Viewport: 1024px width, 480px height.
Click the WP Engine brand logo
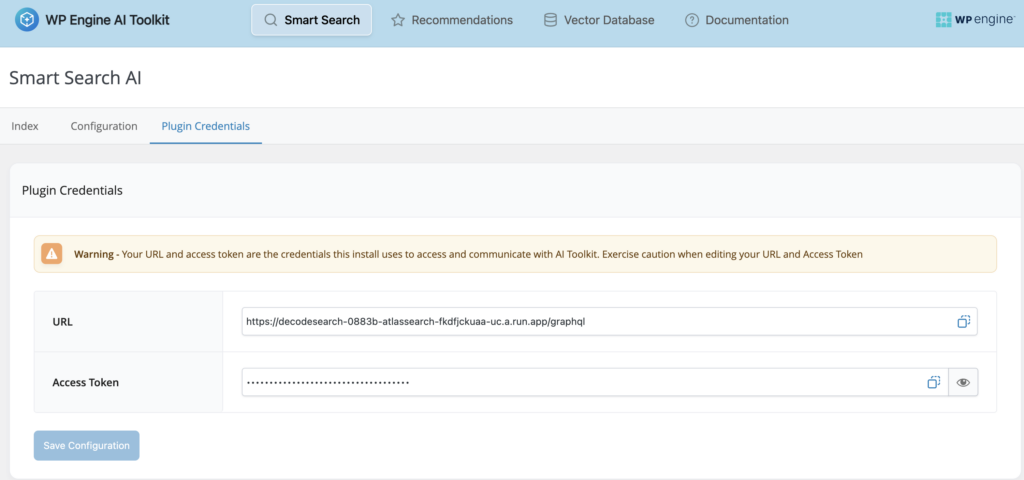pos(974,20)
